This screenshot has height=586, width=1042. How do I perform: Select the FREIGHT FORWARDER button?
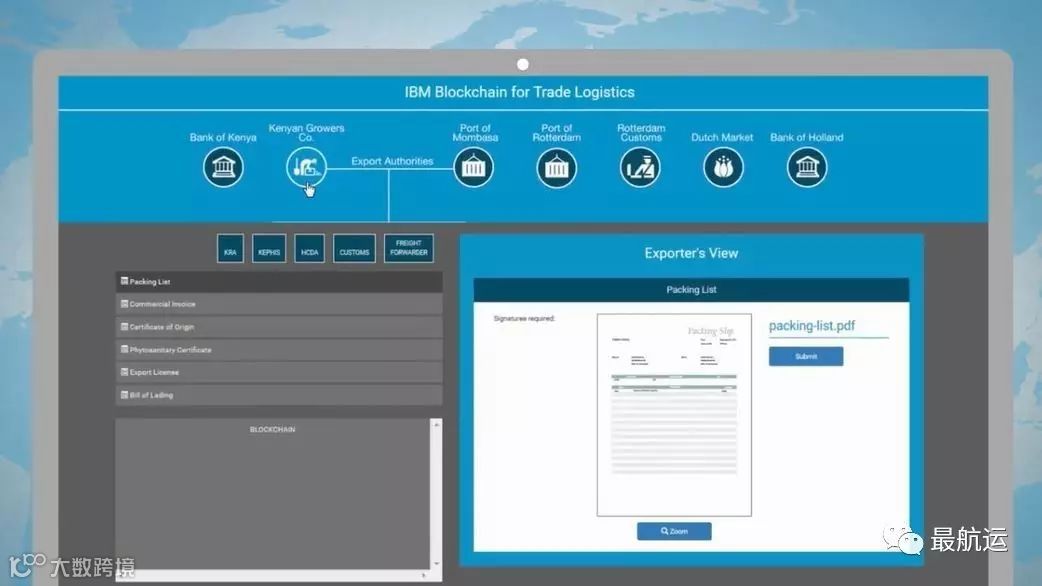409,248
